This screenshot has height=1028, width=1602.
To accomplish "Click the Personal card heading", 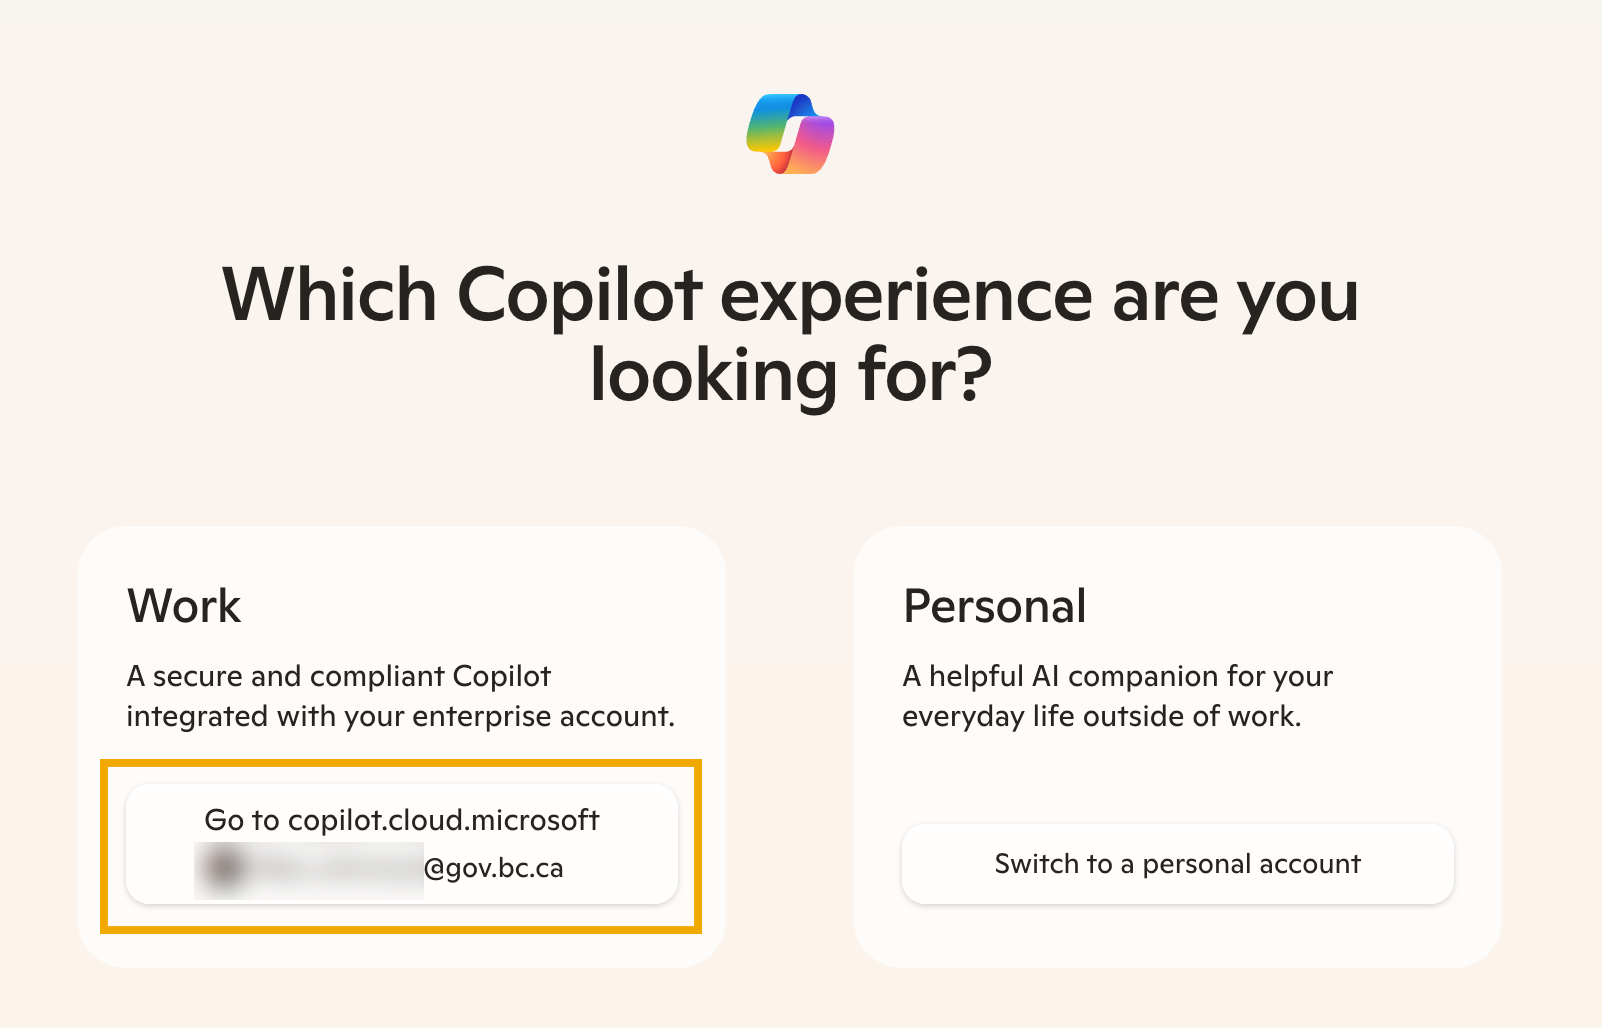I will (995, 606).
